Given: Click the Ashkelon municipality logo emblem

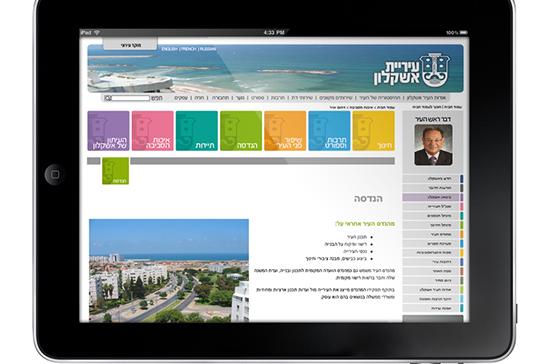Looking at the screenshot, I should 435,70.
